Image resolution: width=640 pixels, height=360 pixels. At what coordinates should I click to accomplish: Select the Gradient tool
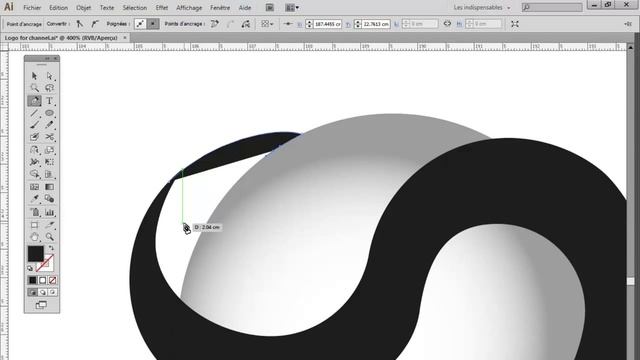pos(49,187)
